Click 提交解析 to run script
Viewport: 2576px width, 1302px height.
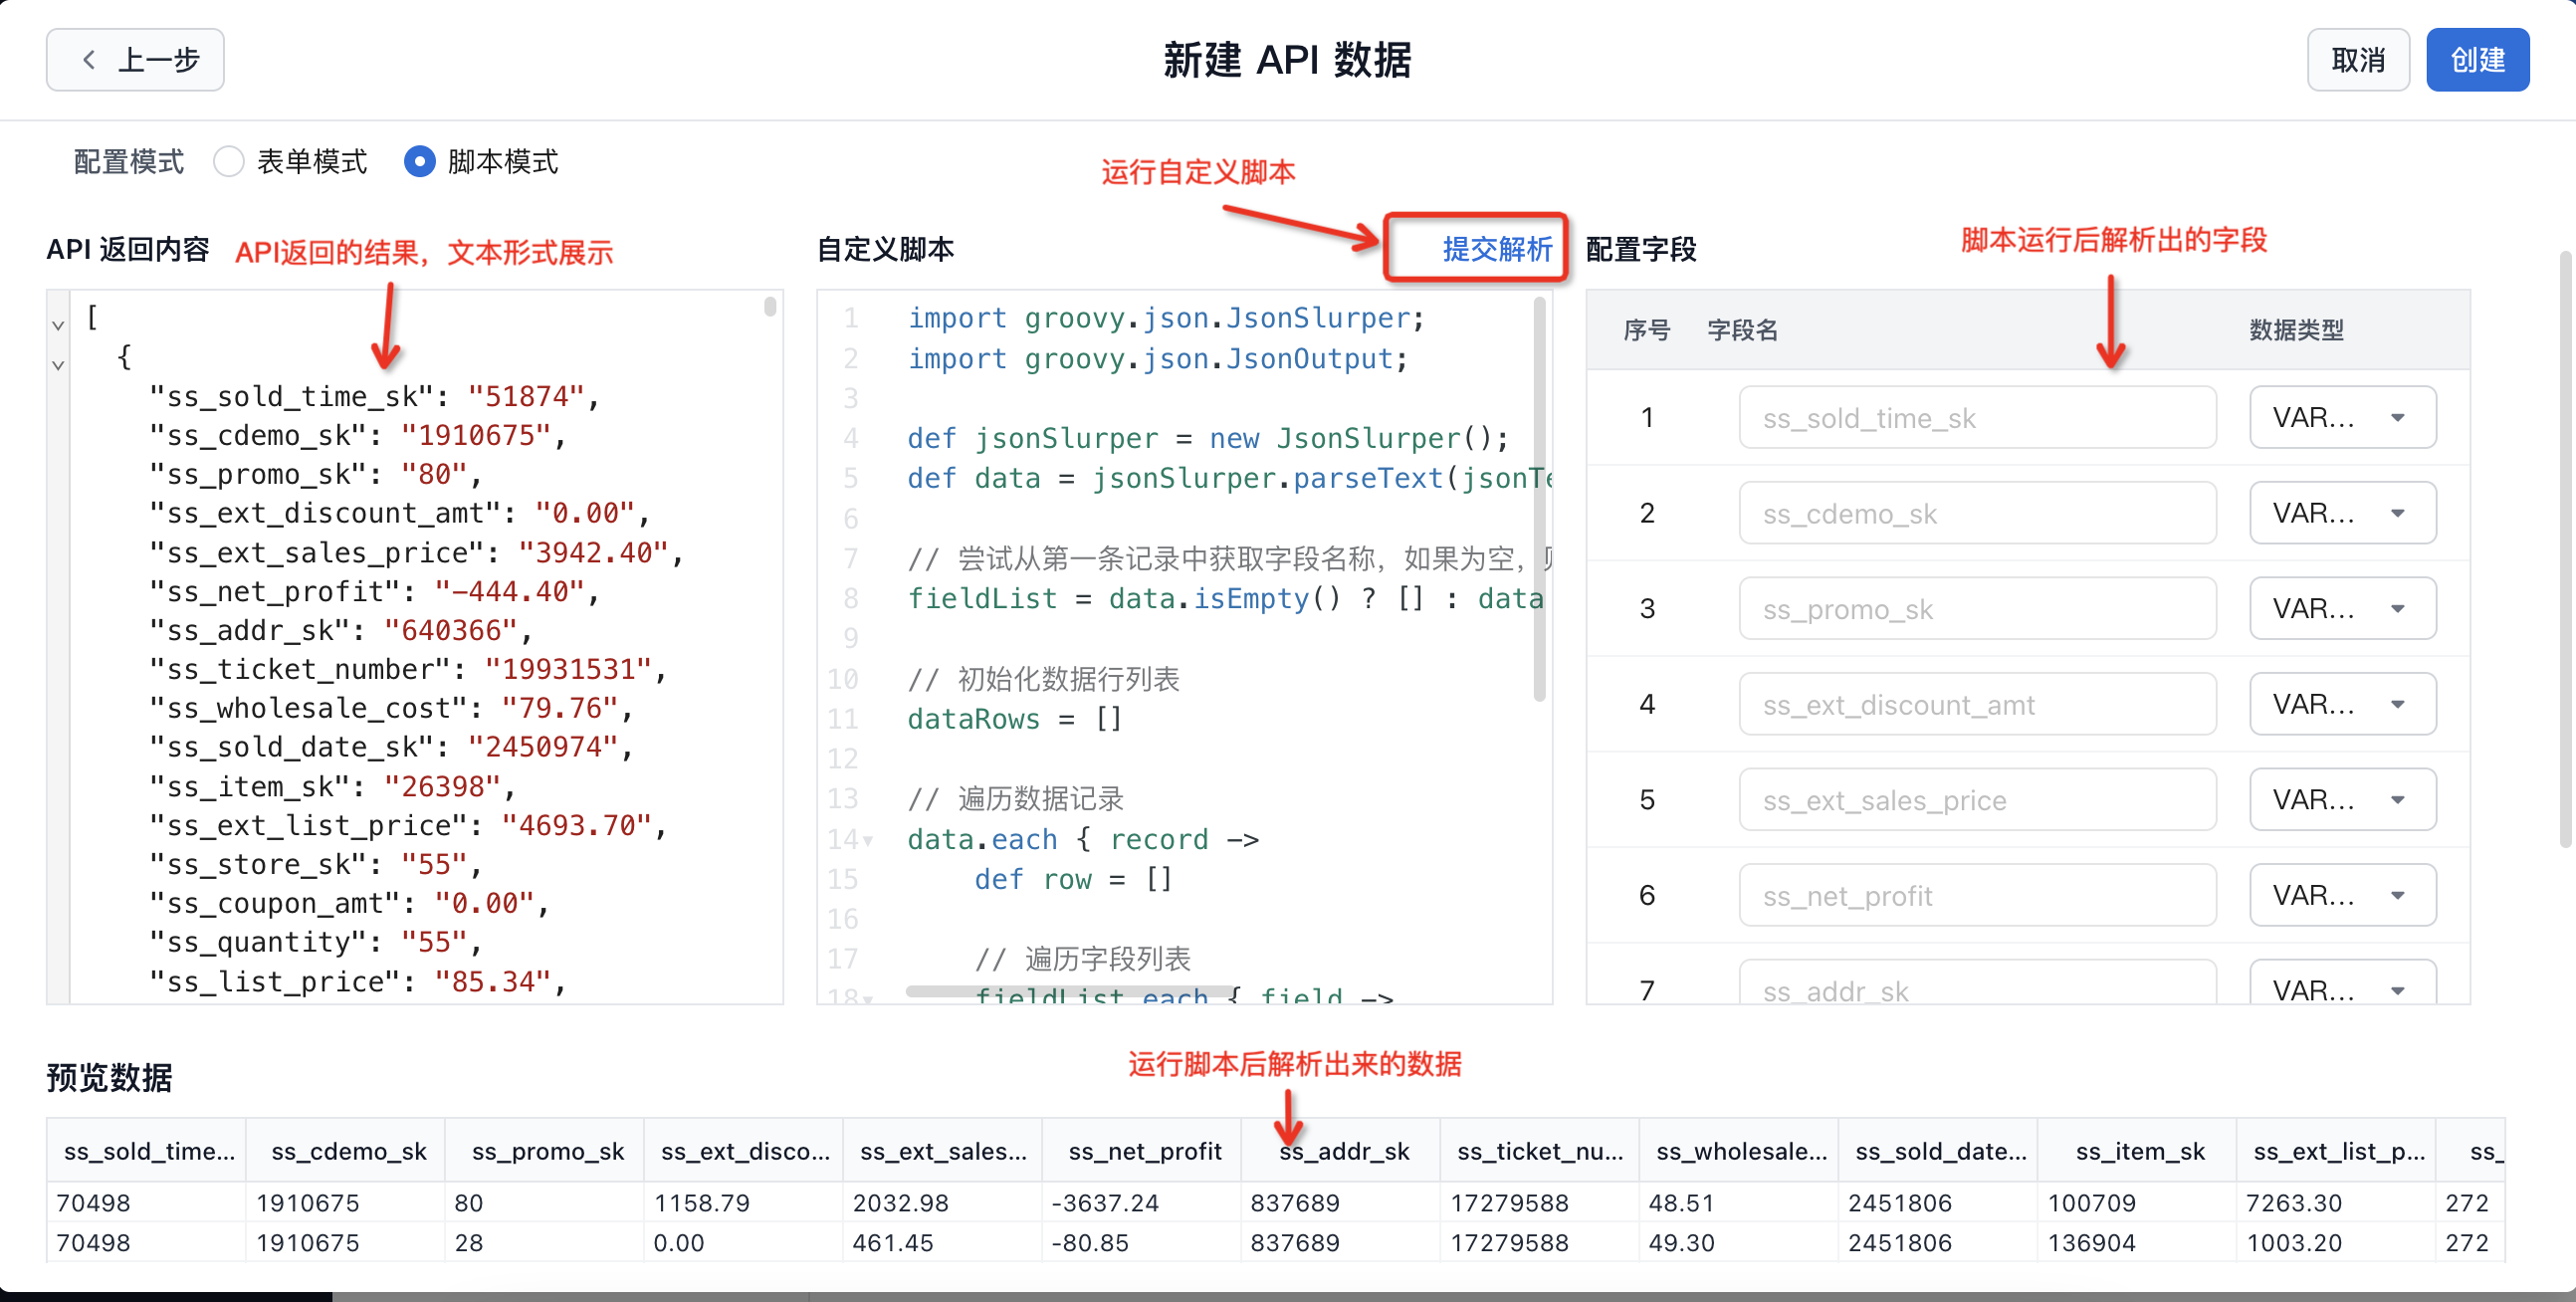(1496, 248)
